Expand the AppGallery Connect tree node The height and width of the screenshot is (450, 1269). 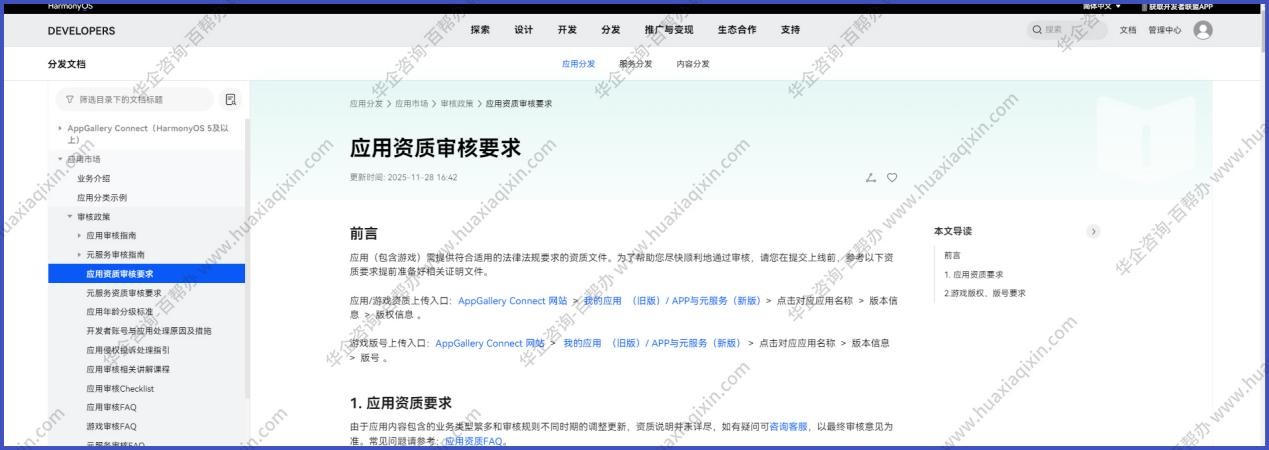click(x=60, y=128)
